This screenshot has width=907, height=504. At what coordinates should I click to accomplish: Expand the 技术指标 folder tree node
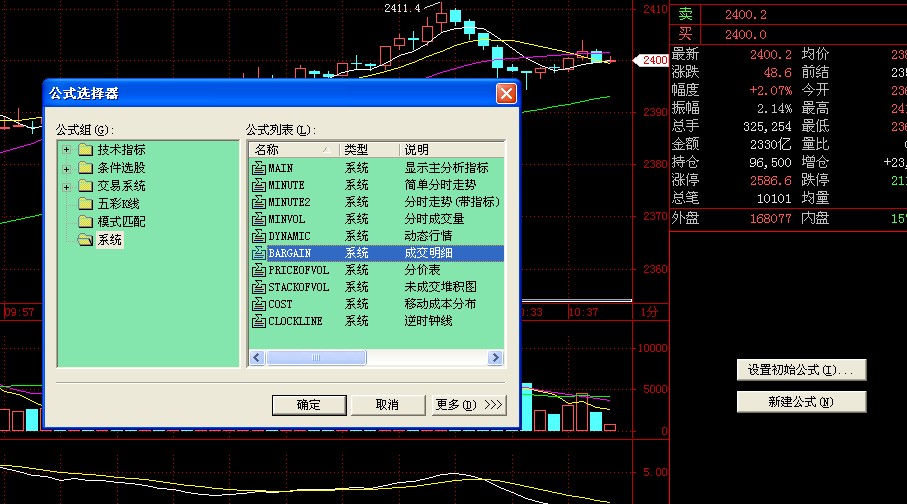(67, 150)
